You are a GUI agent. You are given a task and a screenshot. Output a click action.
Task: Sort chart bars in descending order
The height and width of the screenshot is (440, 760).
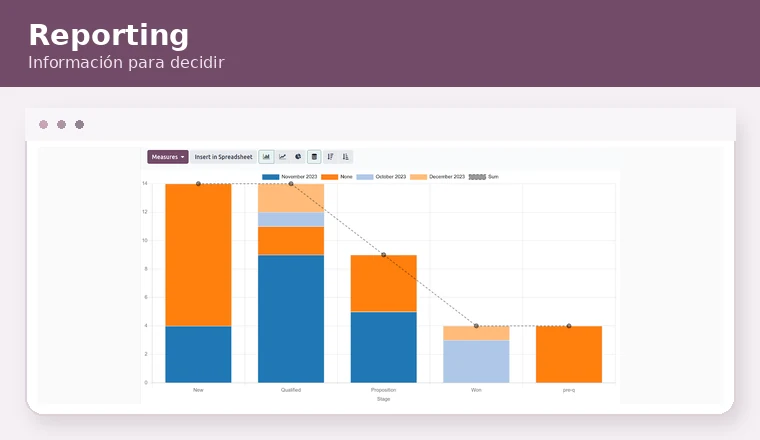[x=330, y=157]
